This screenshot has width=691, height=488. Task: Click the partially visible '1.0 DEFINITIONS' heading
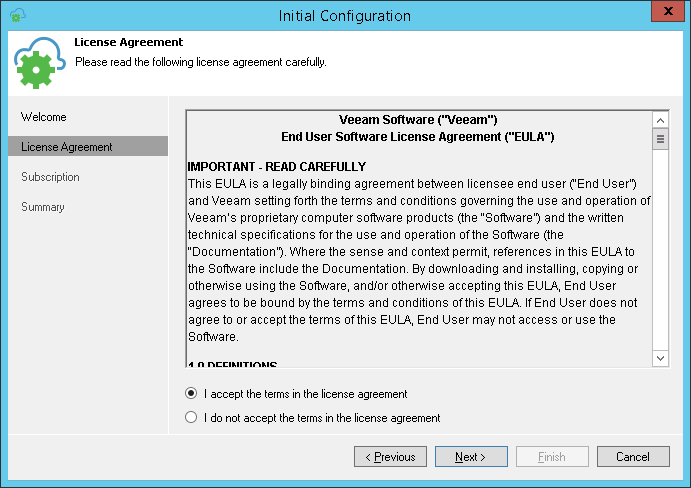233,364
